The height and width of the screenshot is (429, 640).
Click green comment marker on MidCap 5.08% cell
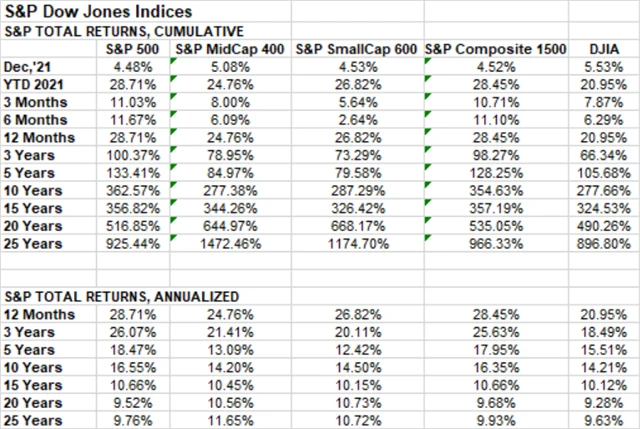point(175,60)
